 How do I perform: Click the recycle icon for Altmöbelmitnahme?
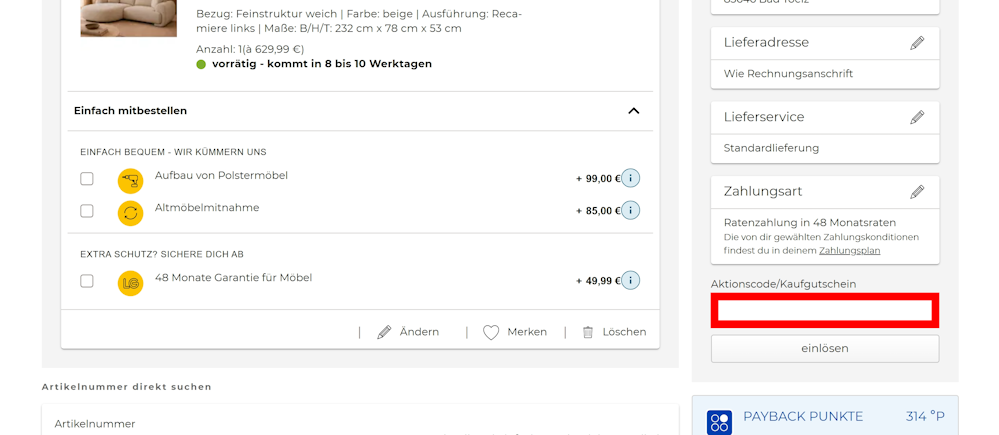[131, 213]
